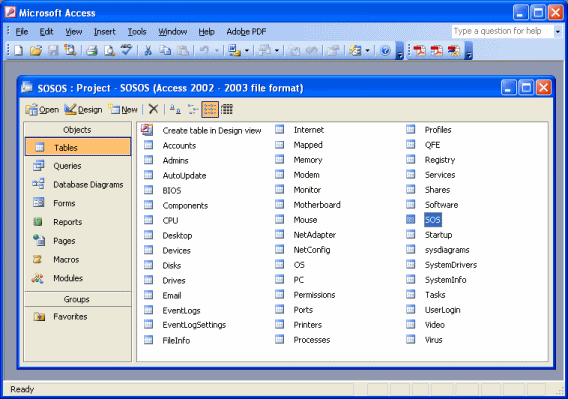The width and height of the screenshot is (568, 399).
Task: Switch to Large Icons view
Action: click(x=175, y=109)
